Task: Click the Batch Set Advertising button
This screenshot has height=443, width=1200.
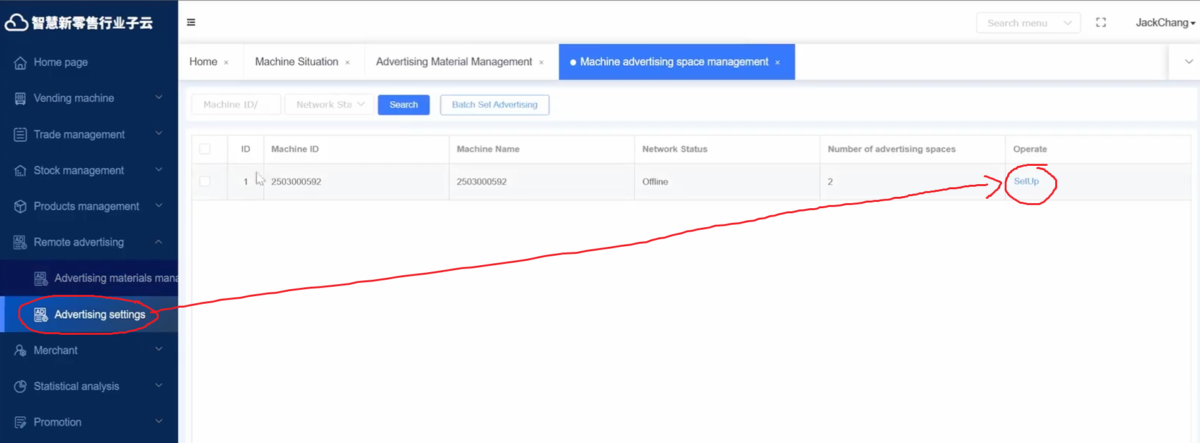Action: click(x=494, y=105)
